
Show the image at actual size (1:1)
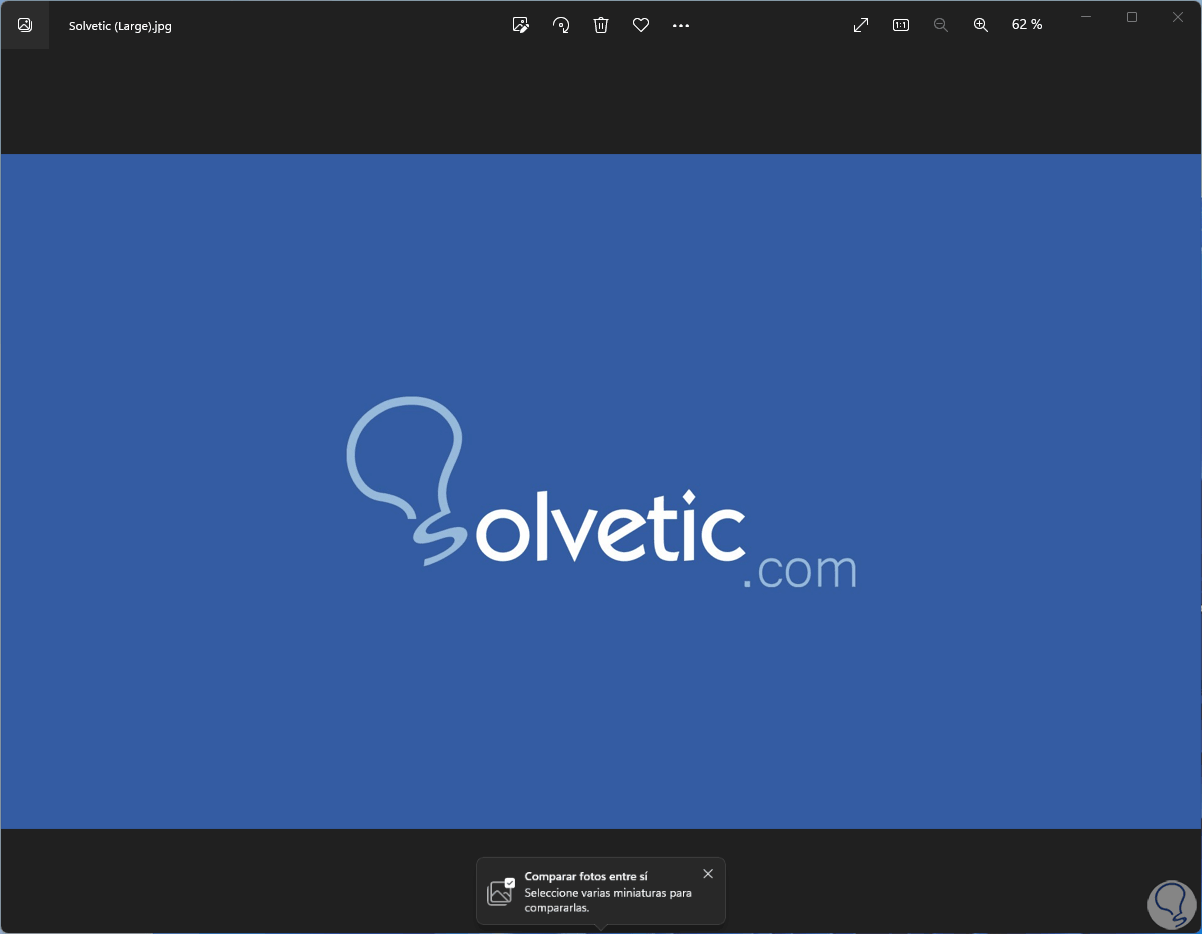point(901,25)
